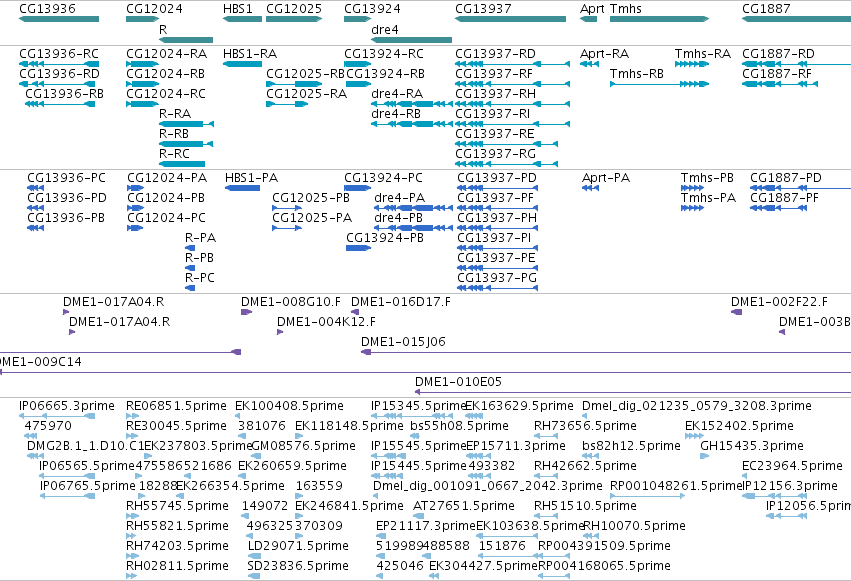Select clone DME1-016D17.F
Screen dimensions: 851x581
click(401, 302)
